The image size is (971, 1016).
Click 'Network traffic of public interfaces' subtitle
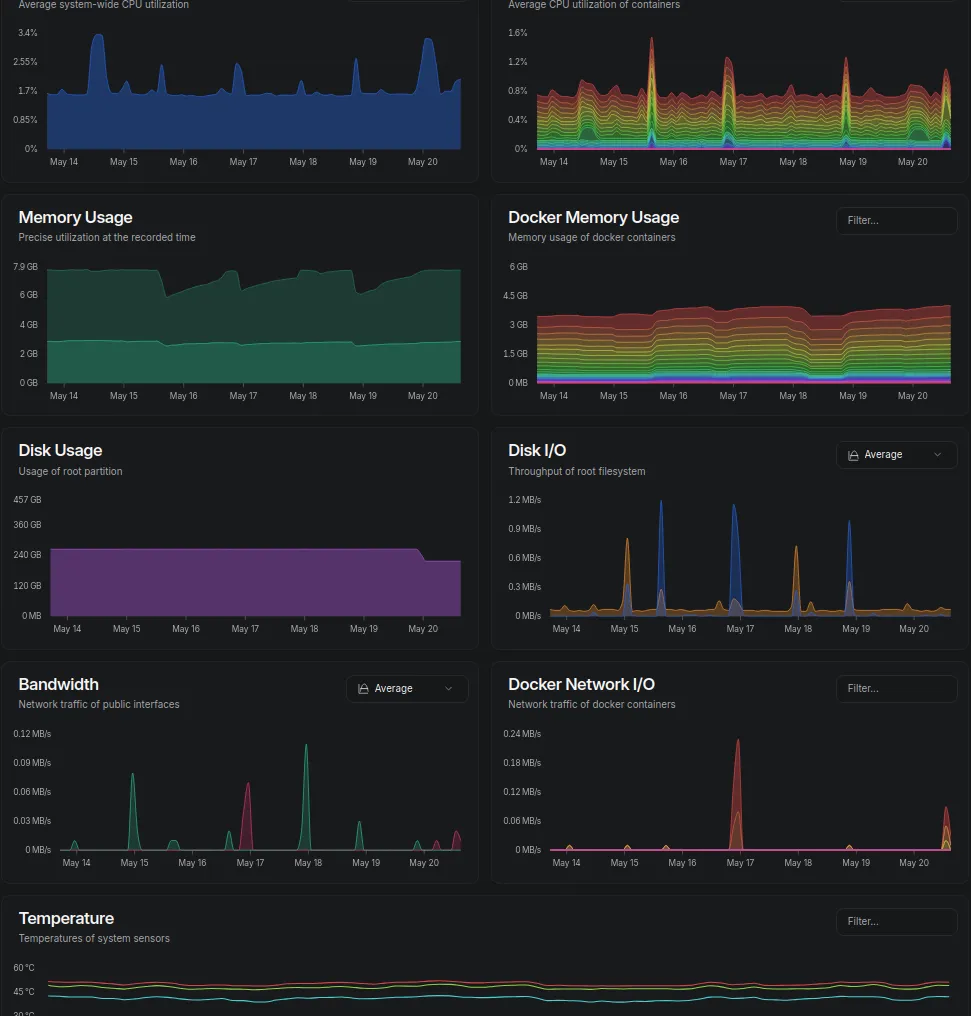click(x=98, y=704)
